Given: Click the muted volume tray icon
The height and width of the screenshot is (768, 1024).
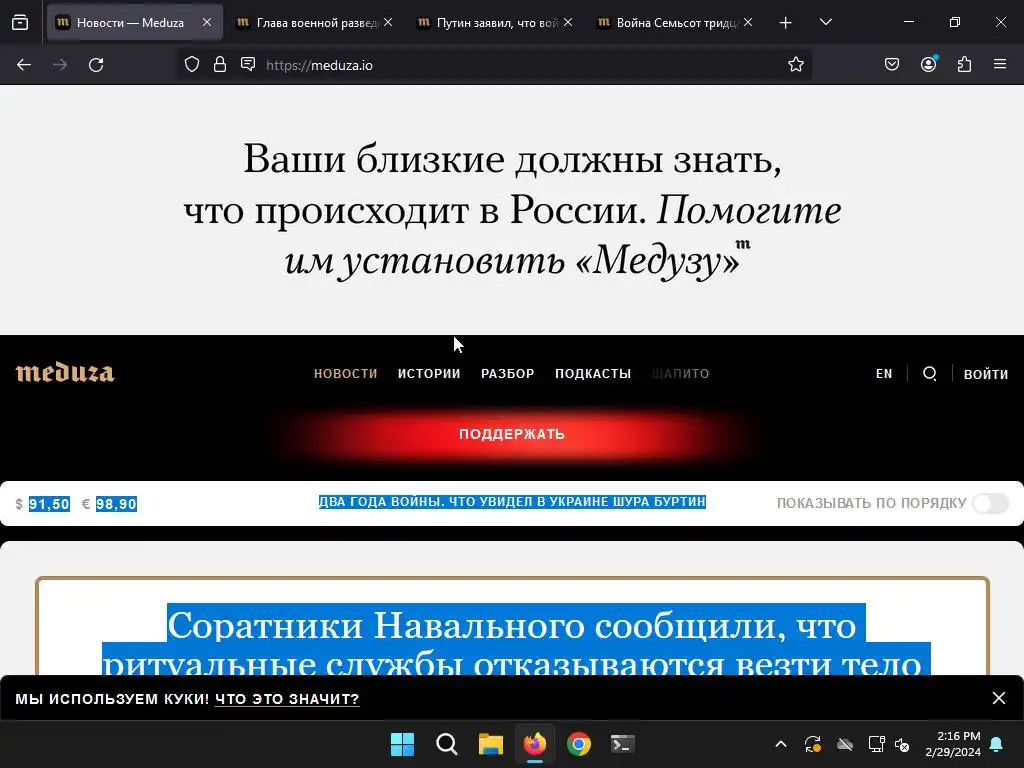Looking at the screenshot, I should click(903, 744).
